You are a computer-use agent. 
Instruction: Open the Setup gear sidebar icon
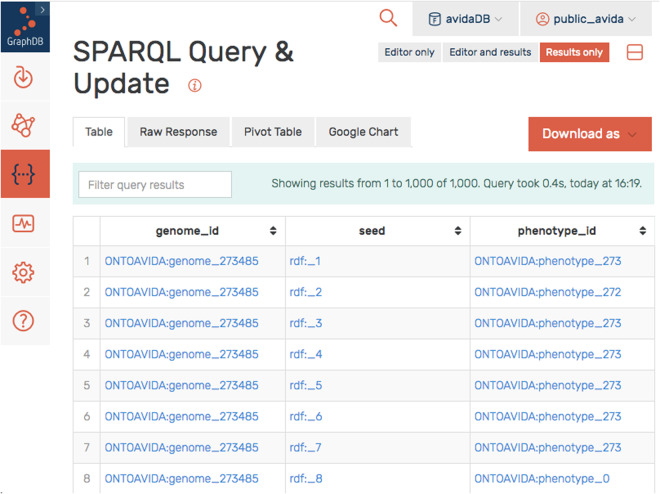24,272
